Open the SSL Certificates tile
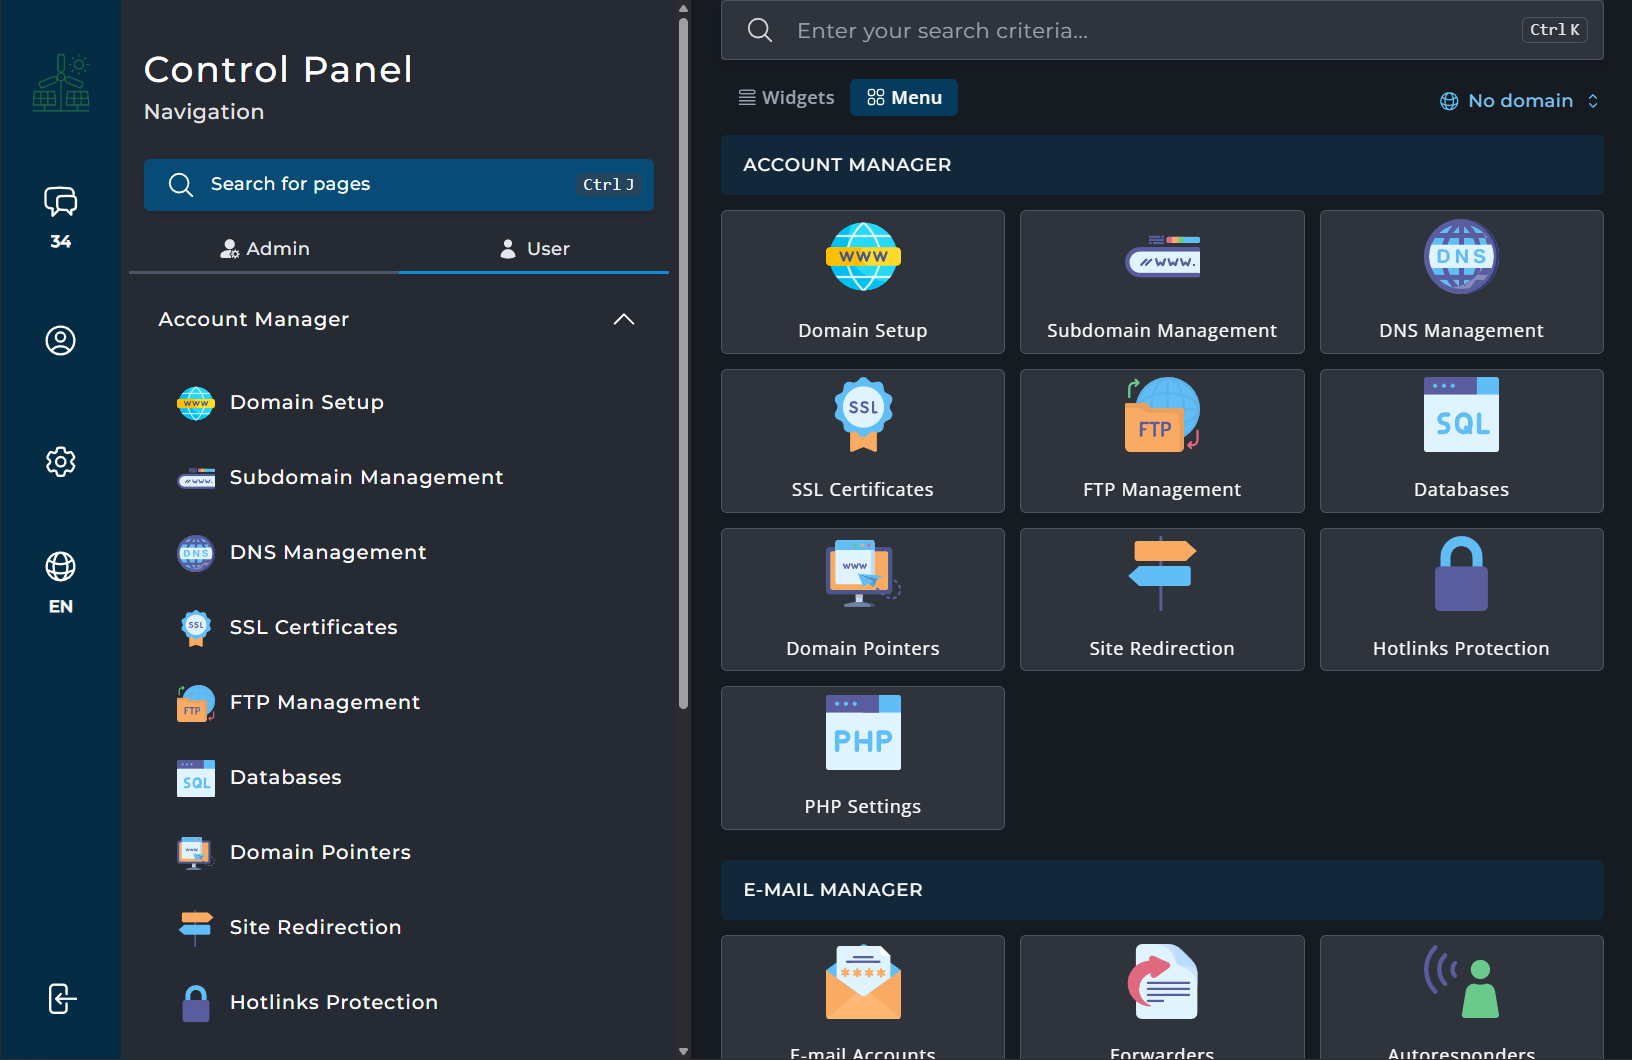 pyautogui.click(x=862, y=441)
